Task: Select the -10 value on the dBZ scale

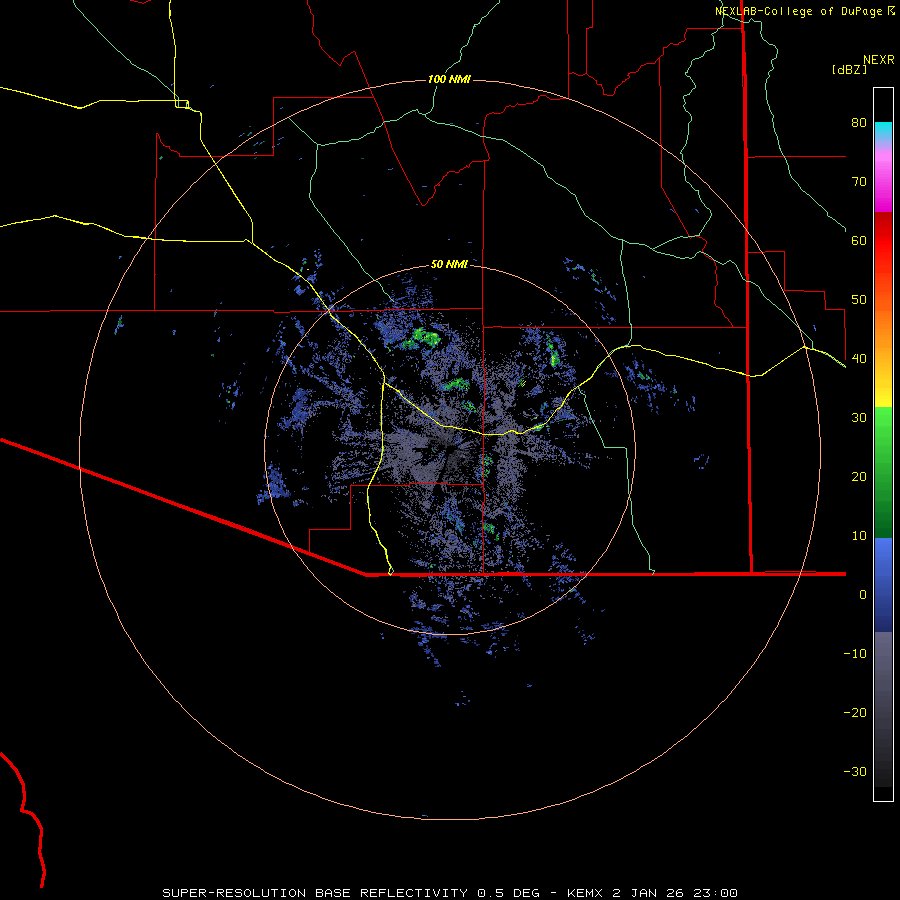Action: click(x=855, y=654)
